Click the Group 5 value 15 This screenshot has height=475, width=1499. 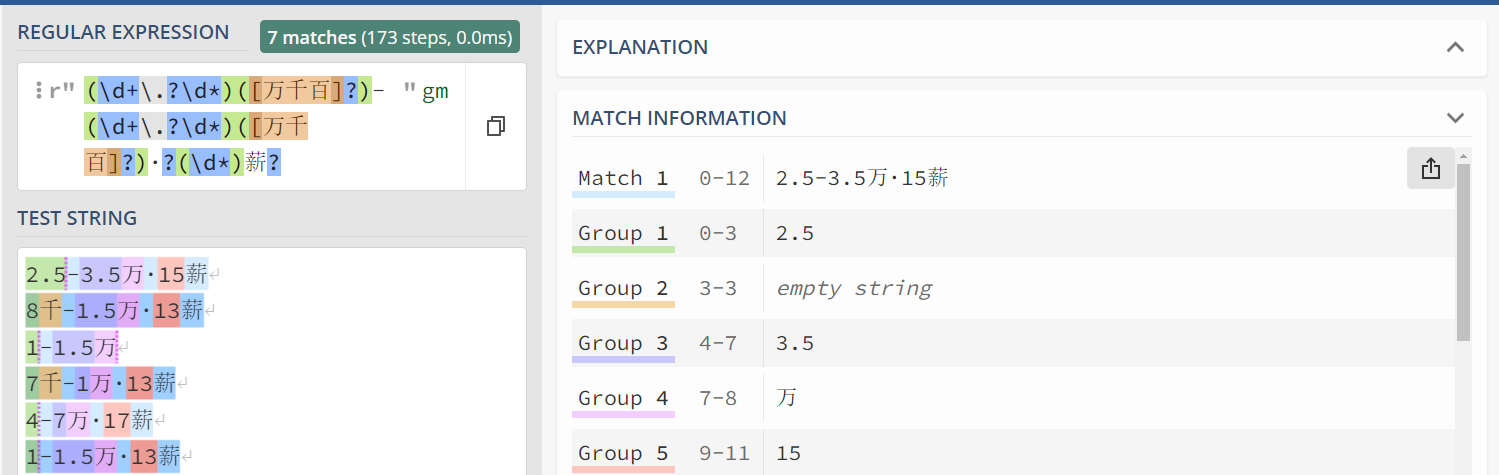coord(789,454)
